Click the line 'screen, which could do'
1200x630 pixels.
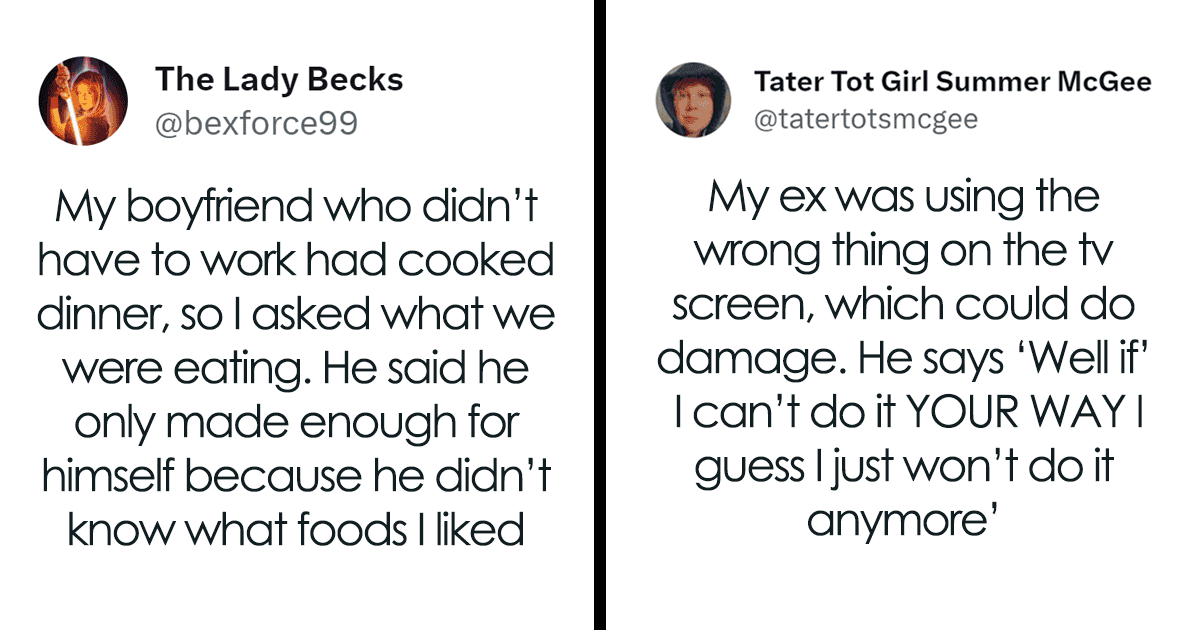pos(904,304)
